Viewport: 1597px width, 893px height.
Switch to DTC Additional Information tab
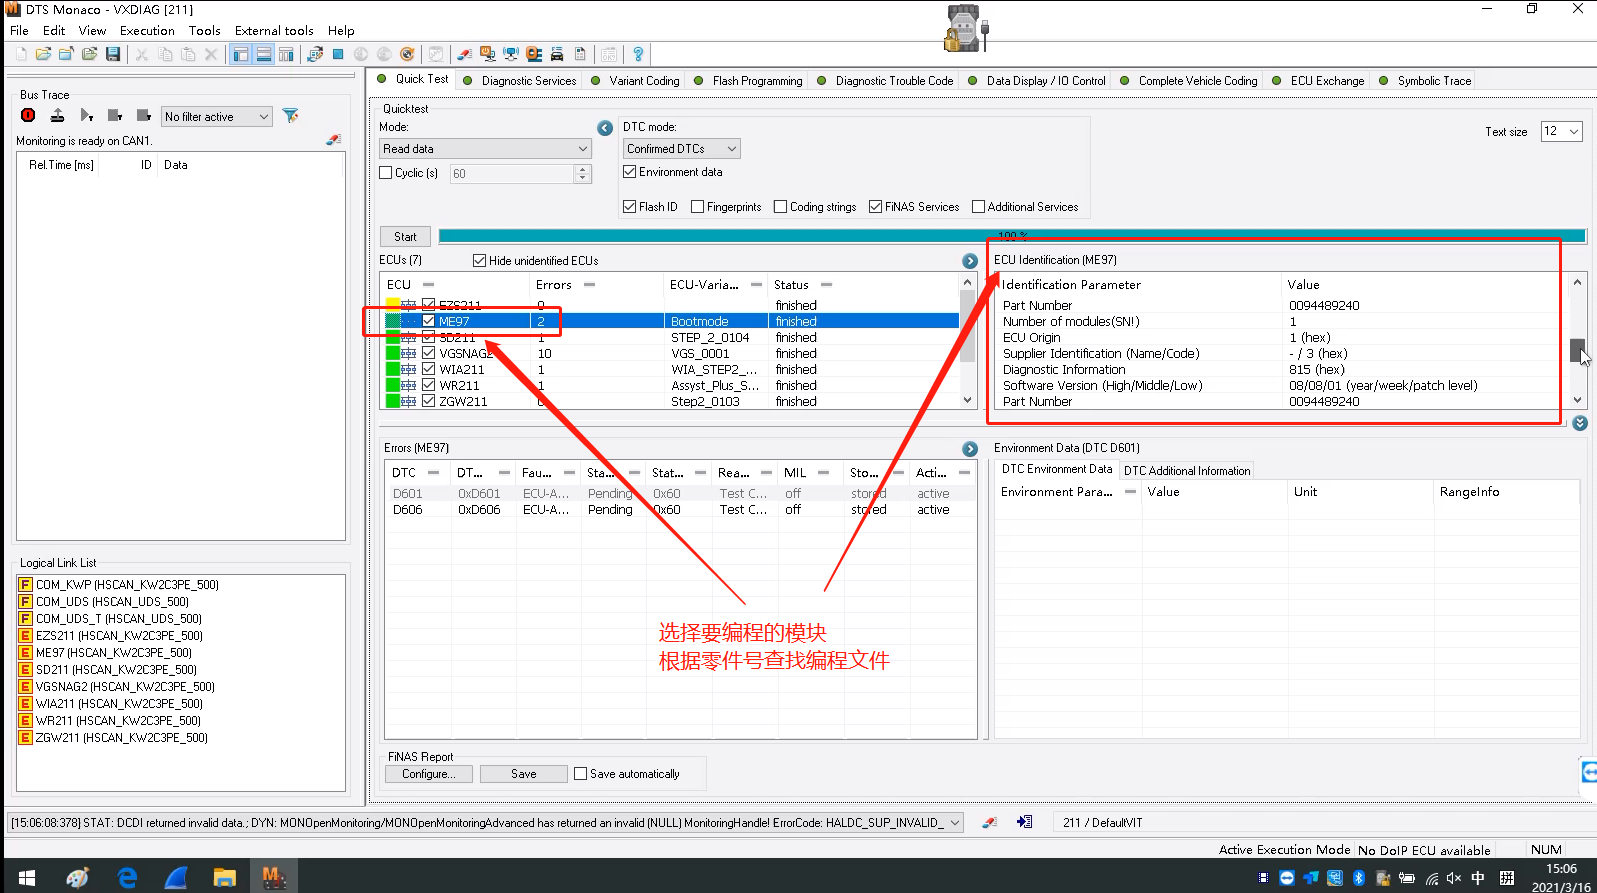click(1187, 471)
